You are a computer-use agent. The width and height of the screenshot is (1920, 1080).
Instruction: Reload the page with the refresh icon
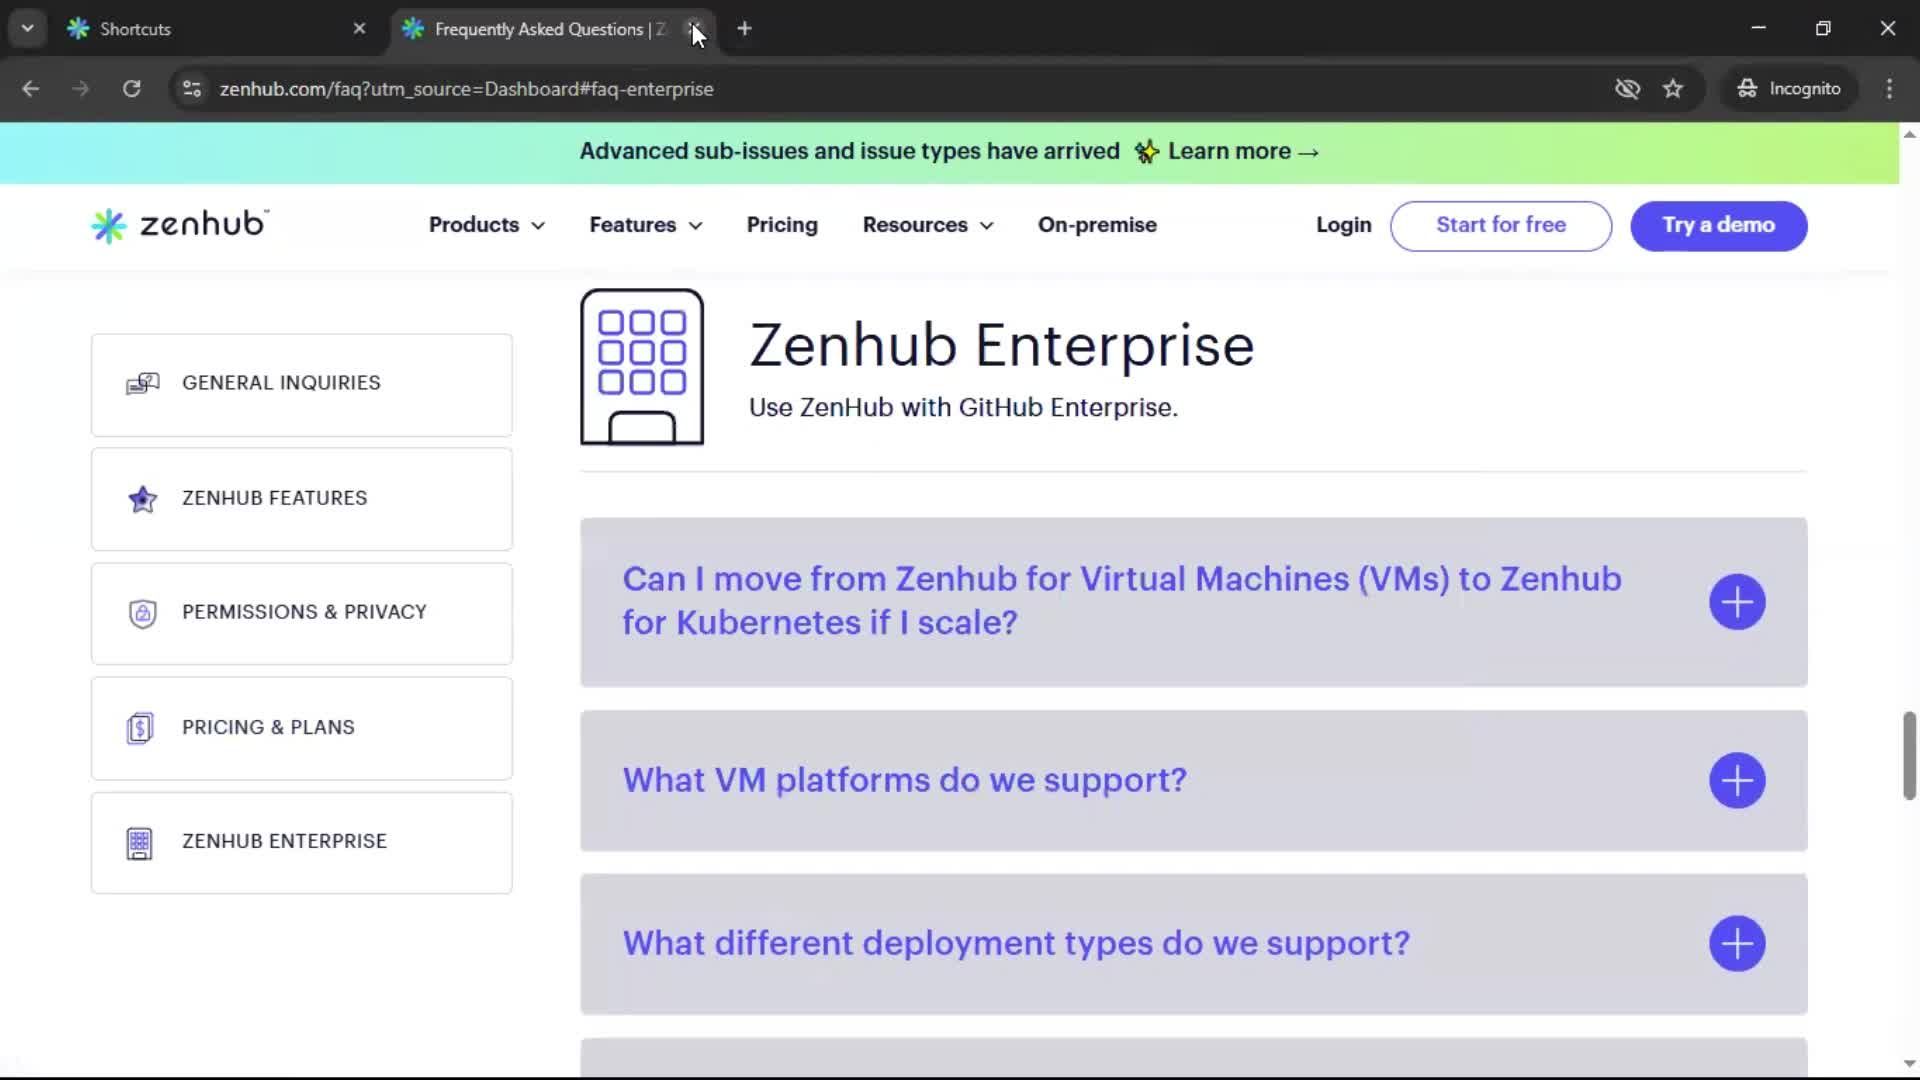pos(131,89)
